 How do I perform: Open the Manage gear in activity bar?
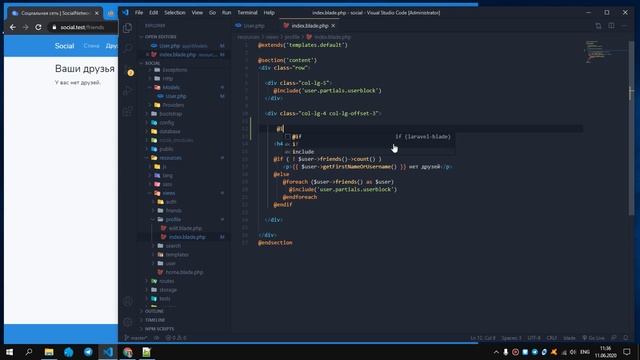point(127,322)
